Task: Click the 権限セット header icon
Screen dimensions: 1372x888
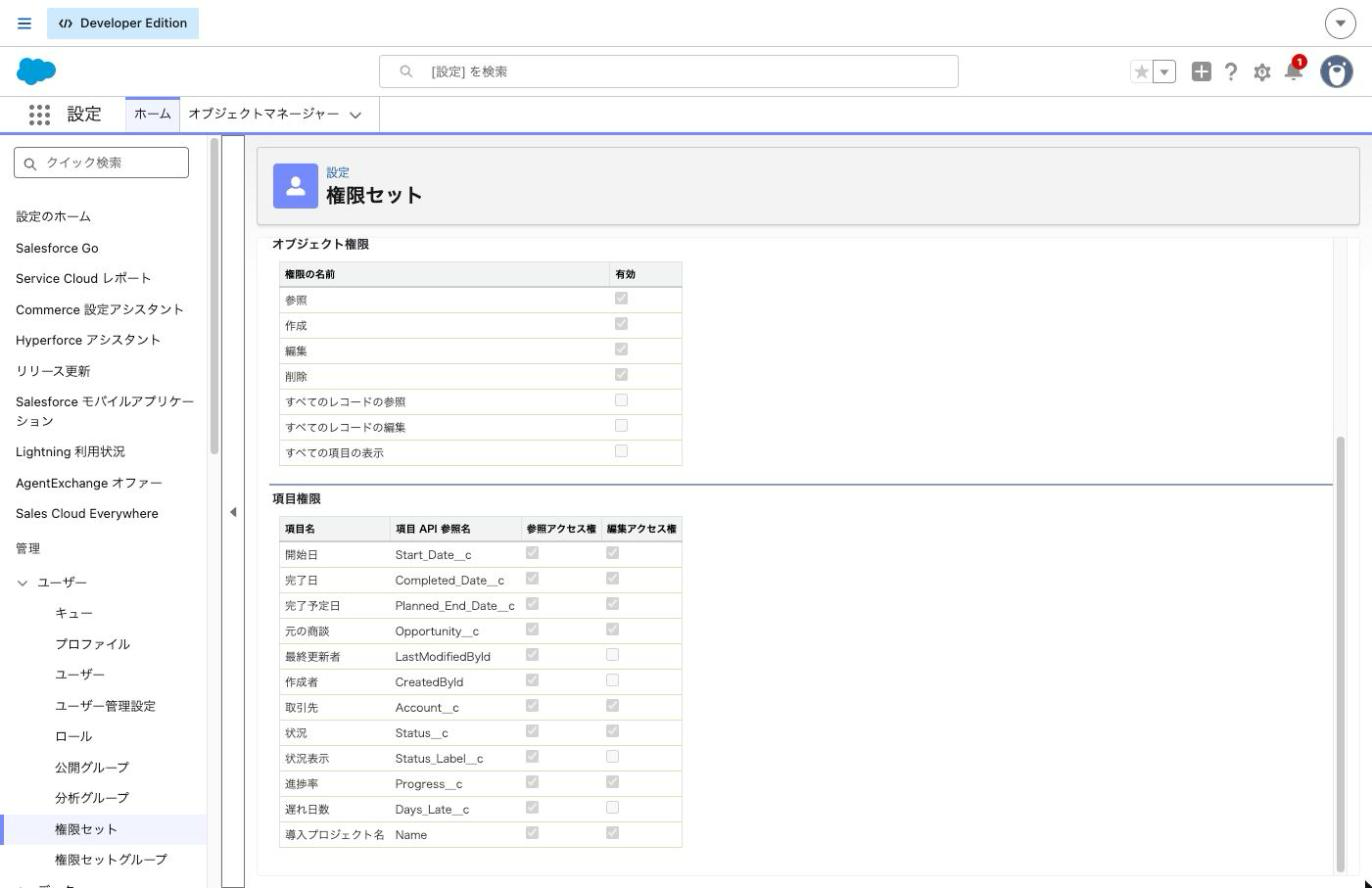Action: tap(295, 185)
